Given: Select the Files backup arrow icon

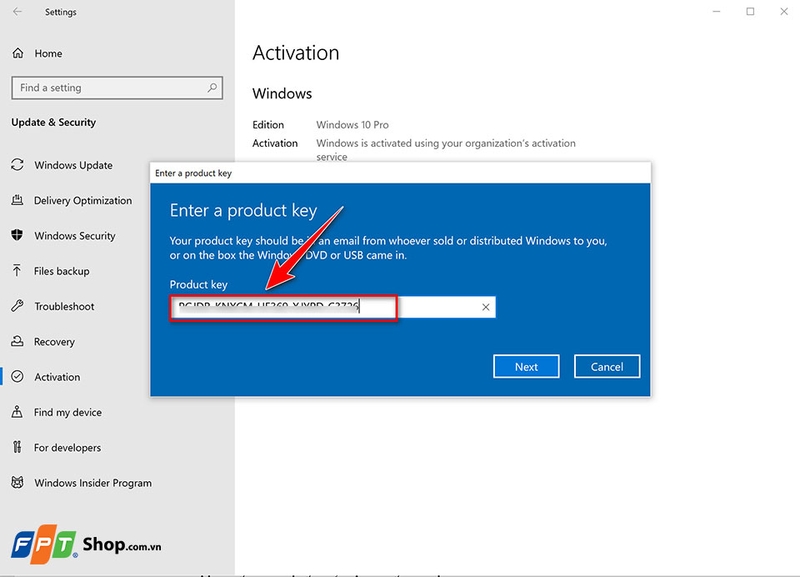Looking at the screenshot, I should 17,270.
